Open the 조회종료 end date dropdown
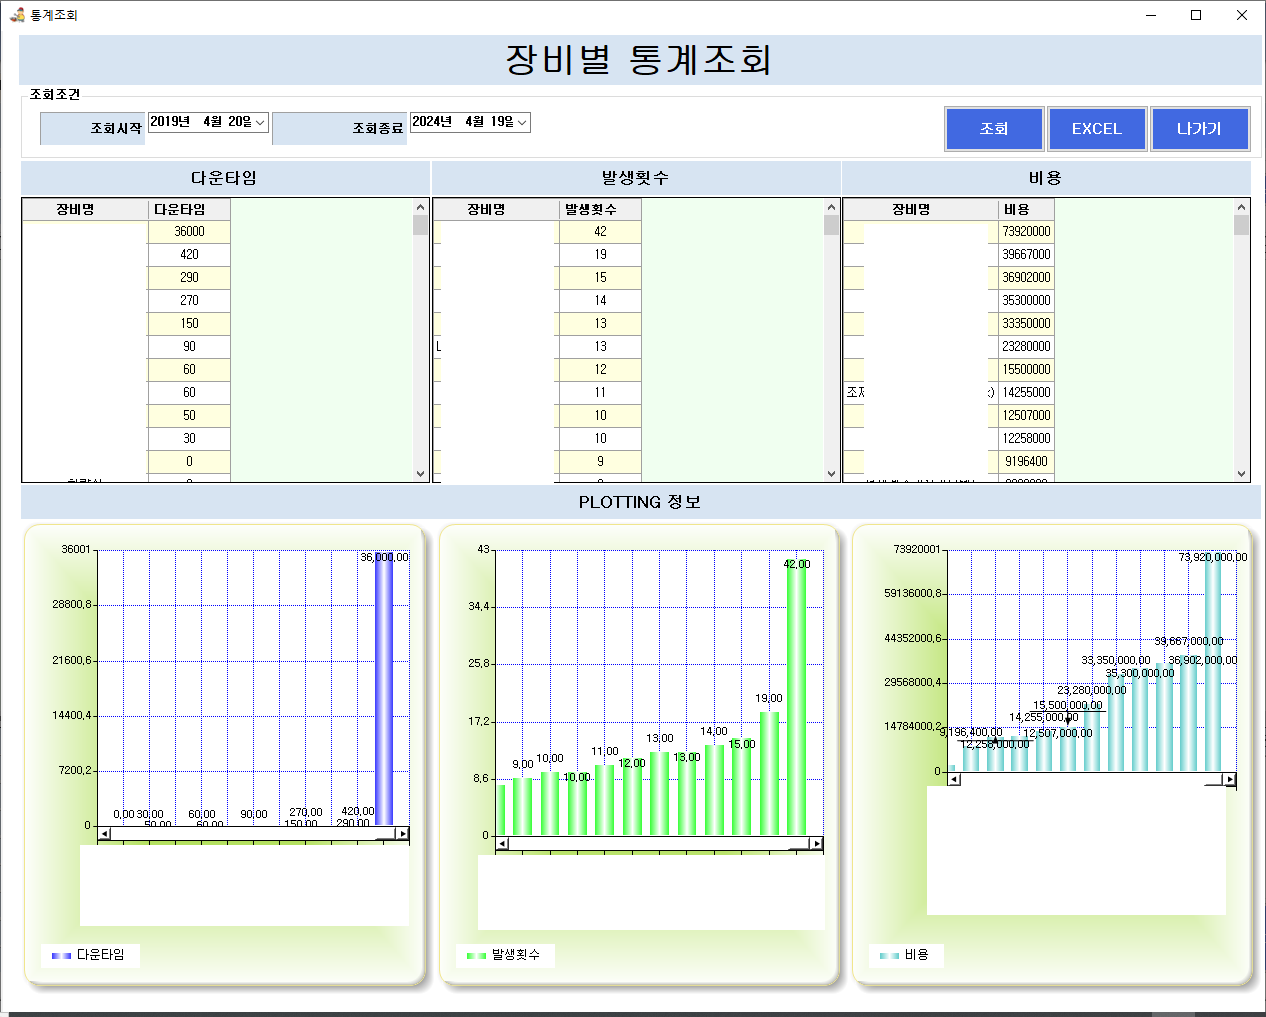The image size is (1266, 1017). (x=521, y=122)
